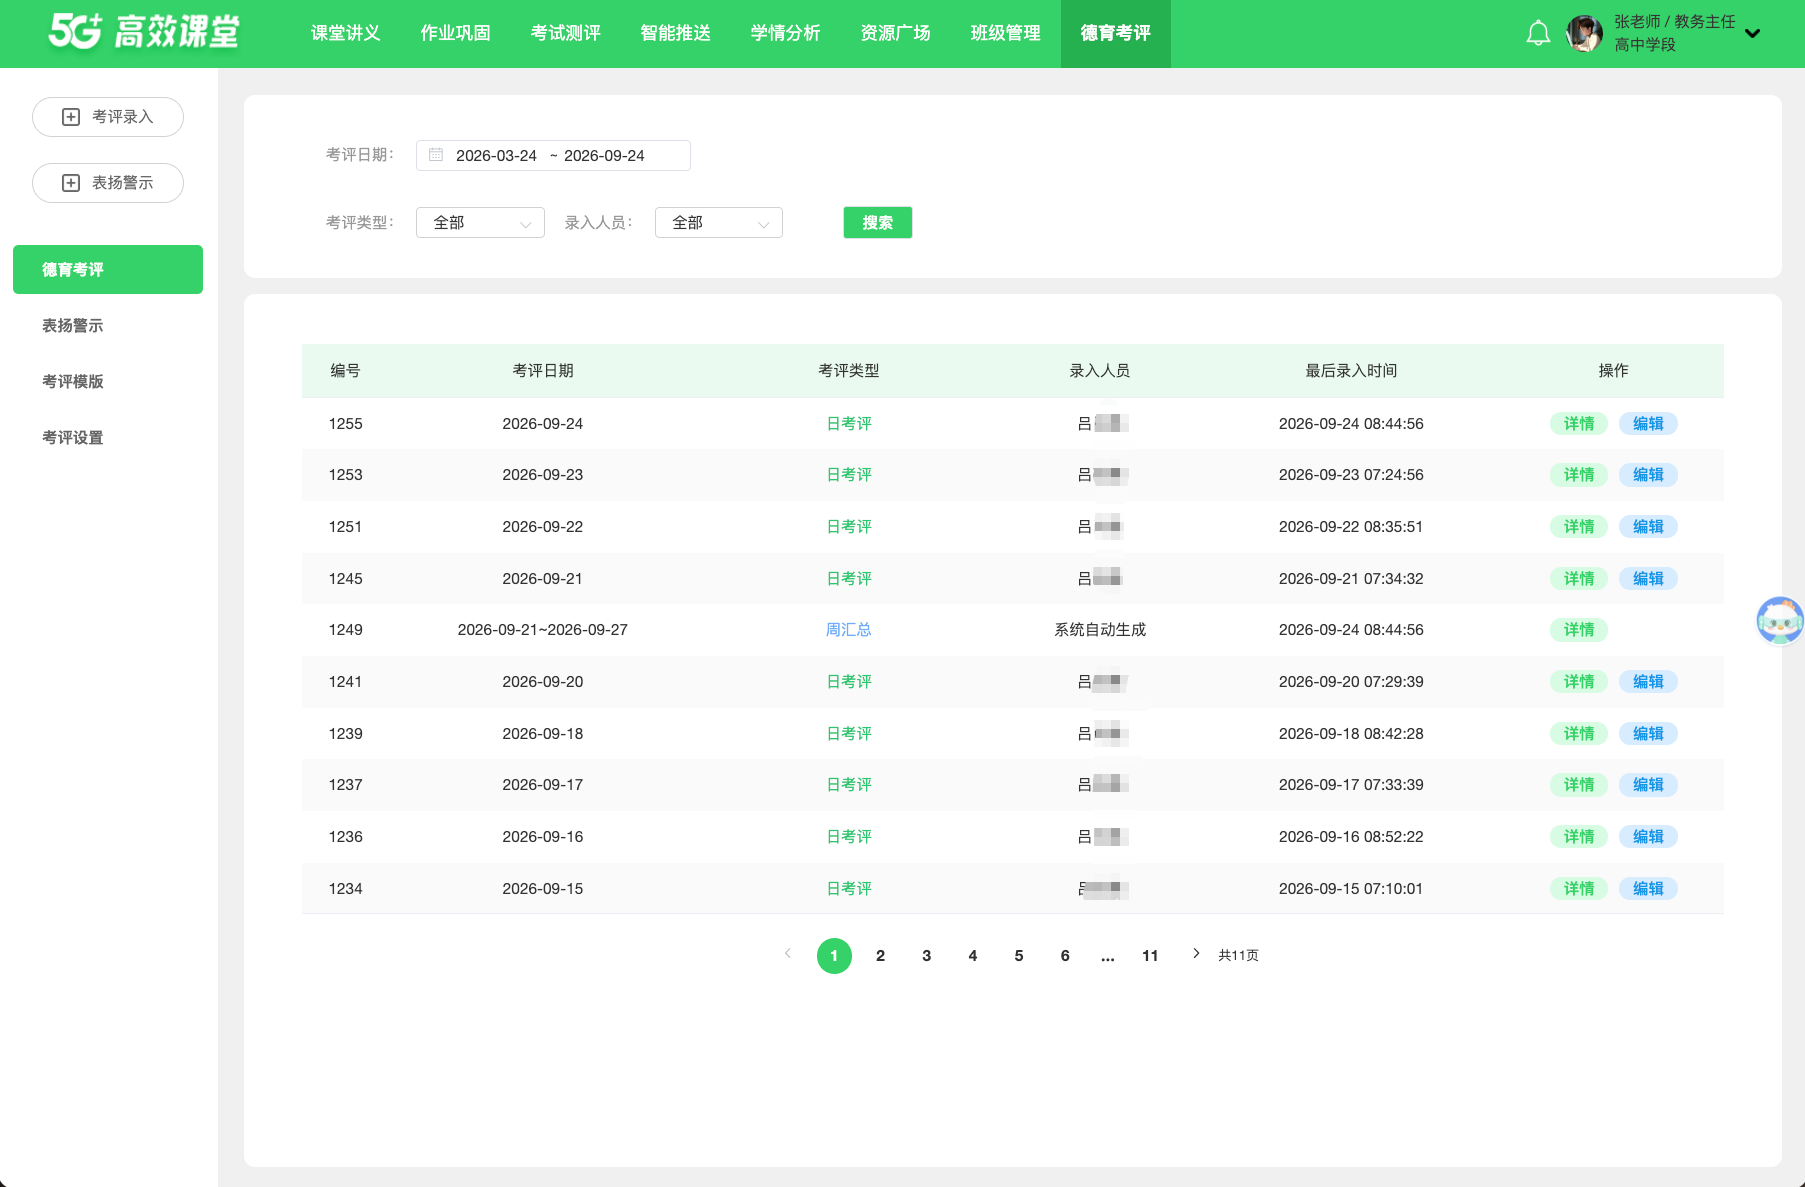The image size is (1805, 1187).
Task: Click the 5G+ 高效课堂 logo
Action: [x=144, y=32]
